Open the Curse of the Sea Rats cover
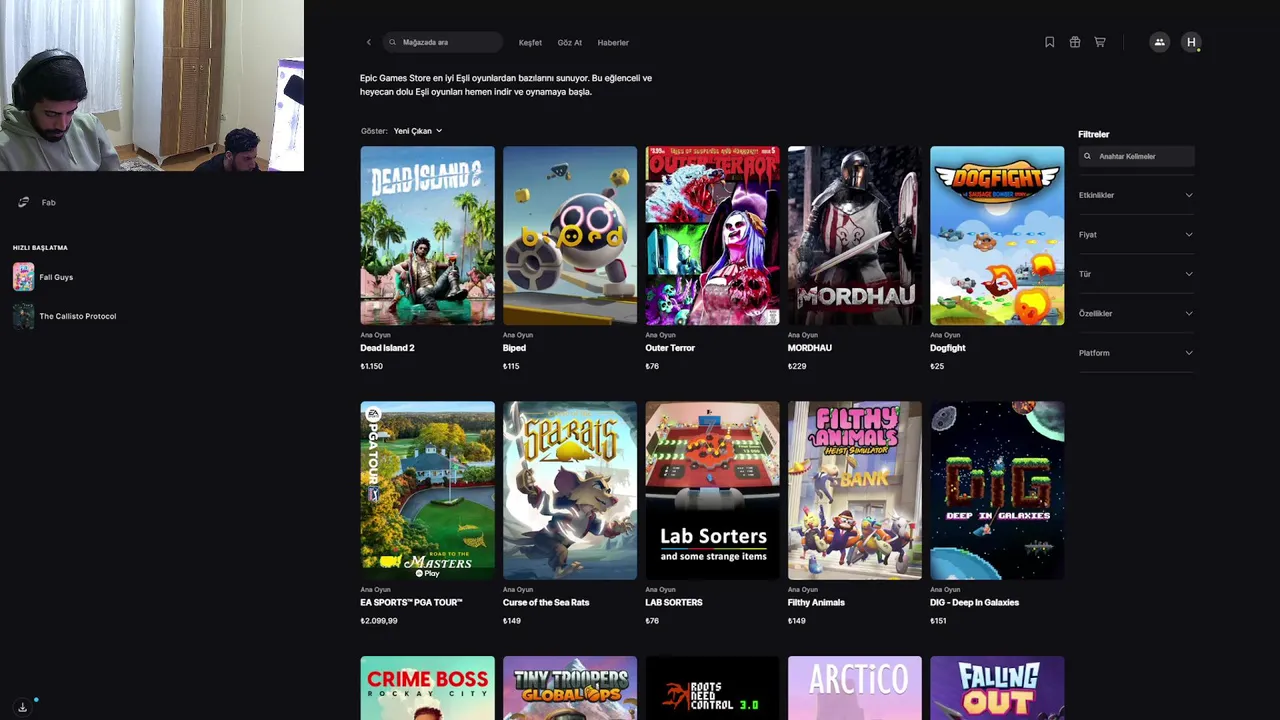This screenshot has height=720, width=1280. (570, 490)
